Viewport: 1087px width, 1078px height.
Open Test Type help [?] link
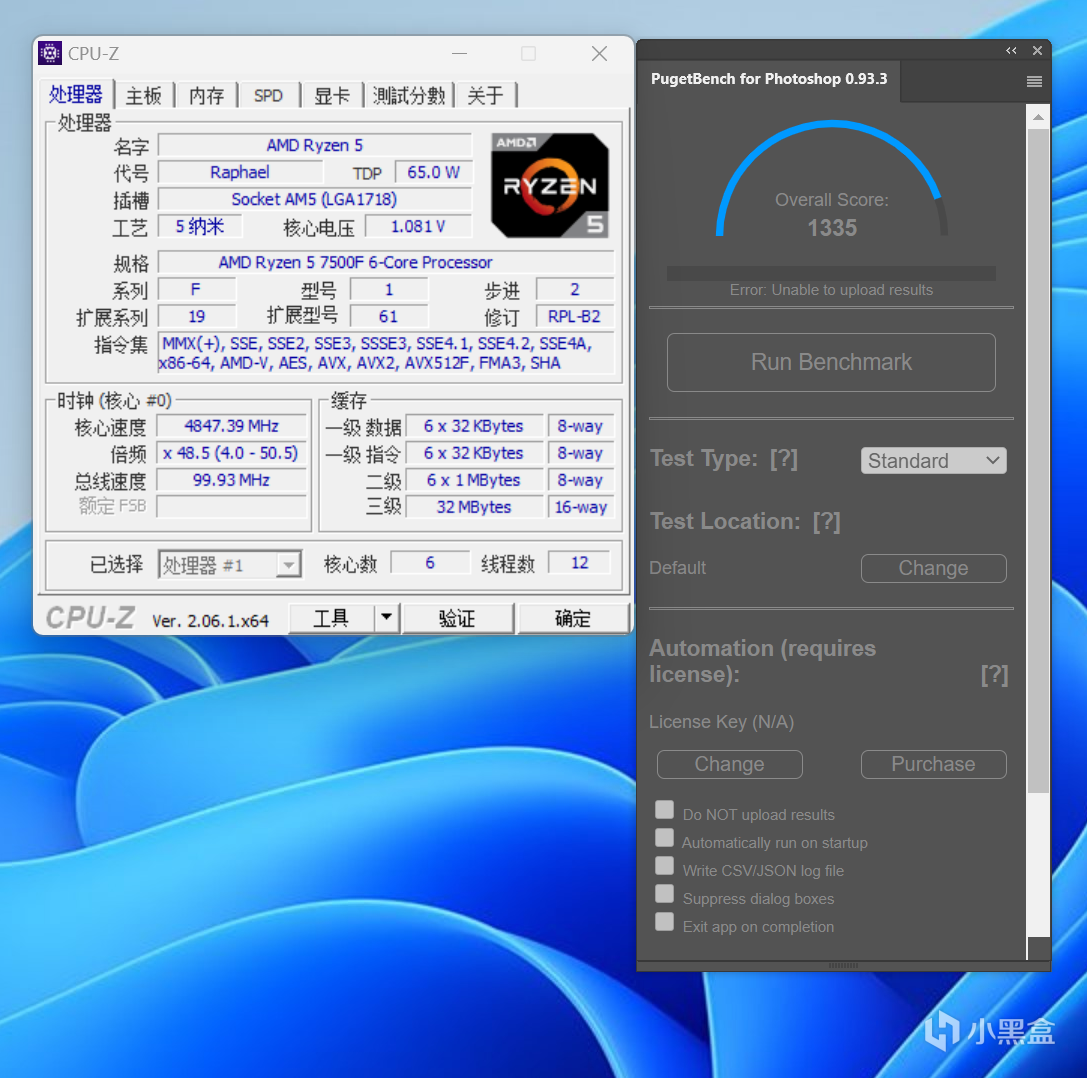(783, 458)
